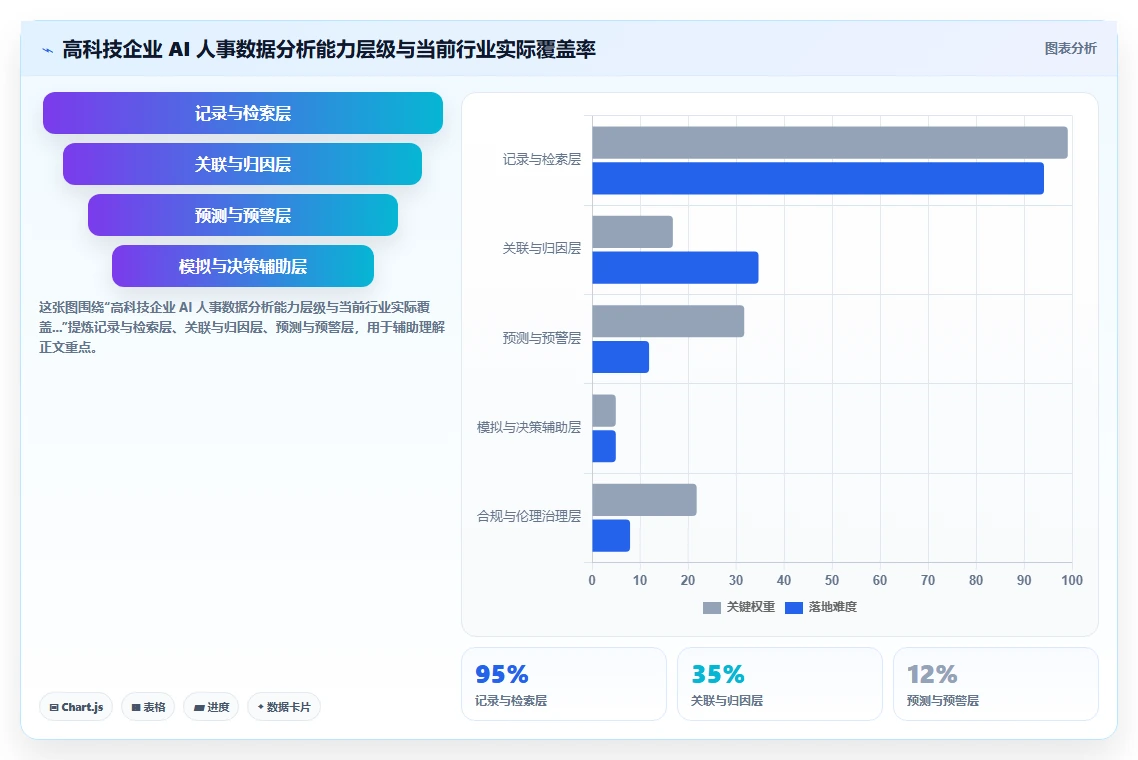Click the 模拟与决策辅助层 y-axis label

pyautogui.click(x=529, y=428)
